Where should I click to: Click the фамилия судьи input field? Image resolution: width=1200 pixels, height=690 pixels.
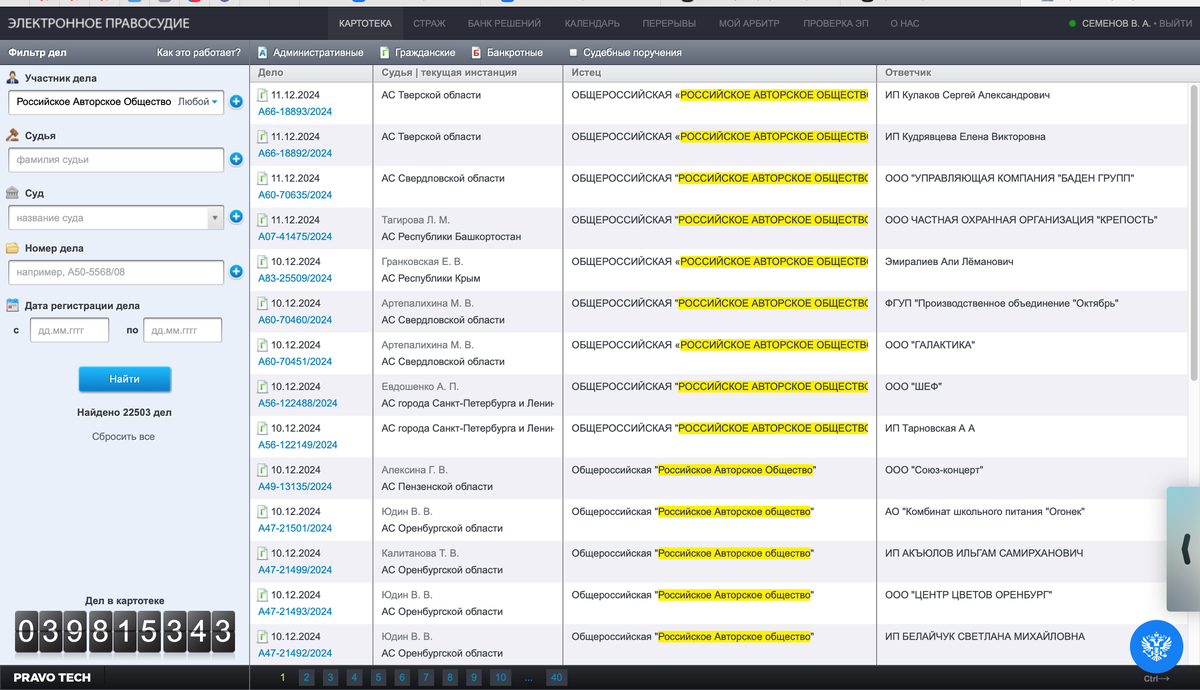point(116,160)
